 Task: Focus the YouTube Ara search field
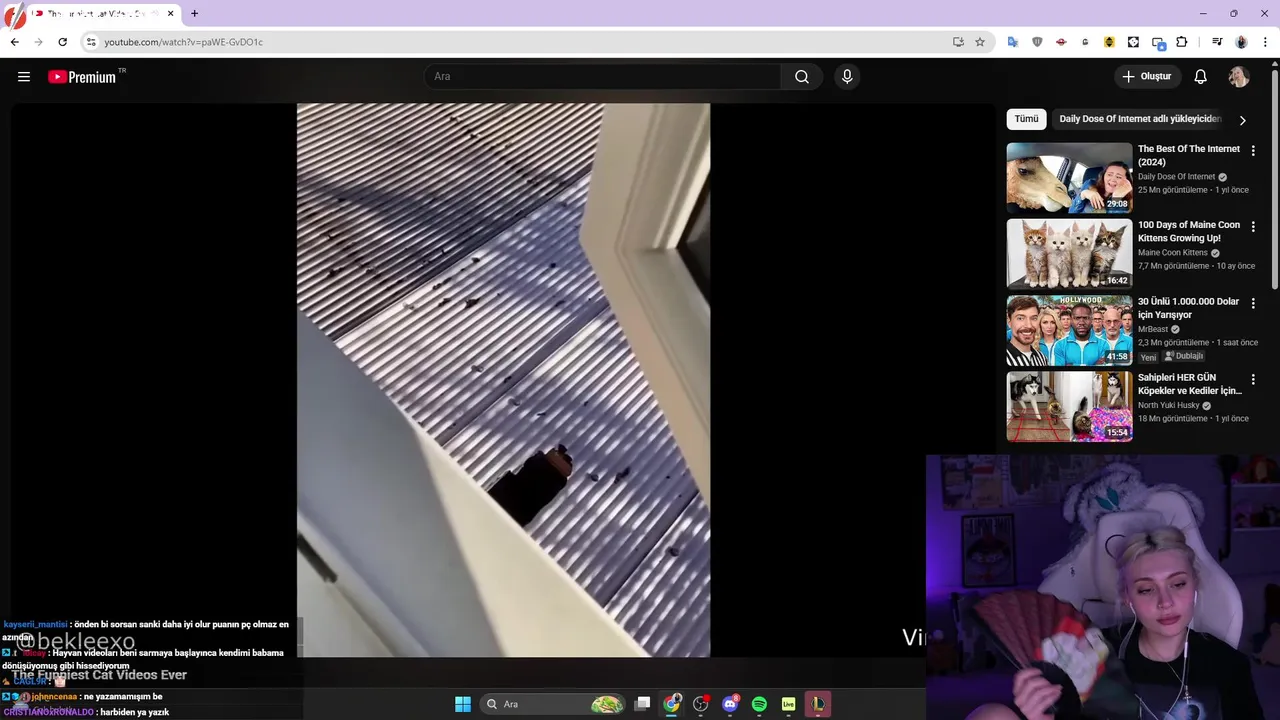[603, 77]
